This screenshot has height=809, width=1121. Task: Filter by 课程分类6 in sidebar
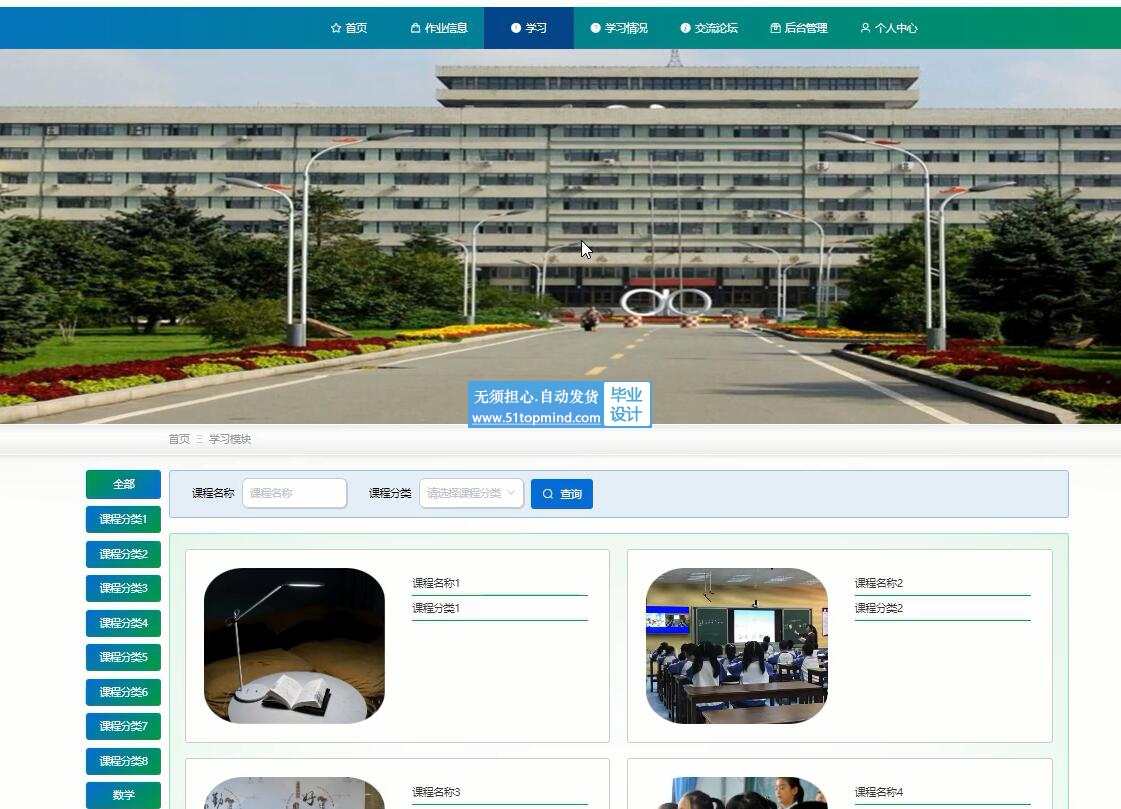(124, 692)
